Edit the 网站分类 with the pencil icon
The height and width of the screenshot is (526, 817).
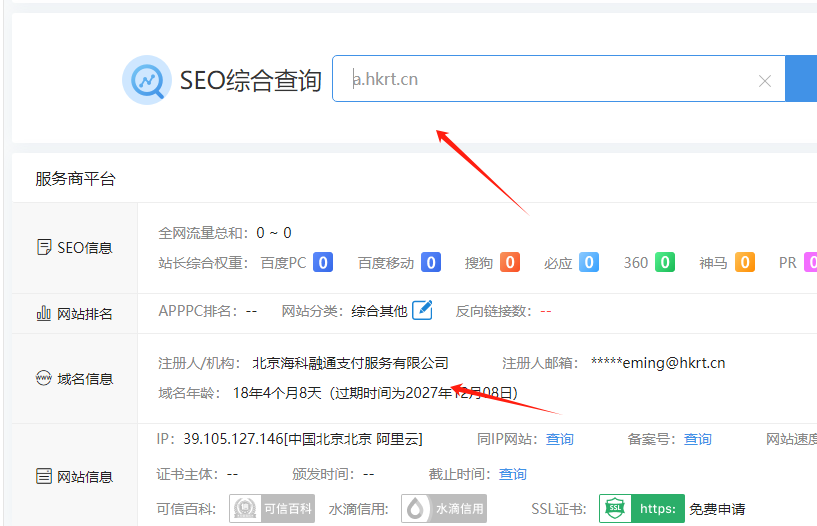(x=422, y=310)
